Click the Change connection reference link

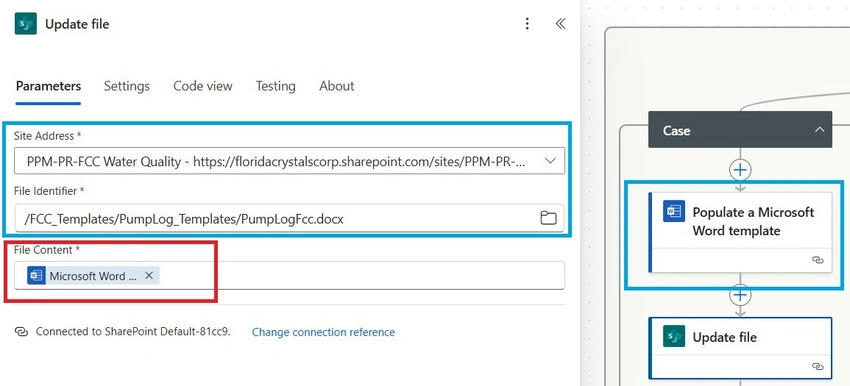pos(323,332)
